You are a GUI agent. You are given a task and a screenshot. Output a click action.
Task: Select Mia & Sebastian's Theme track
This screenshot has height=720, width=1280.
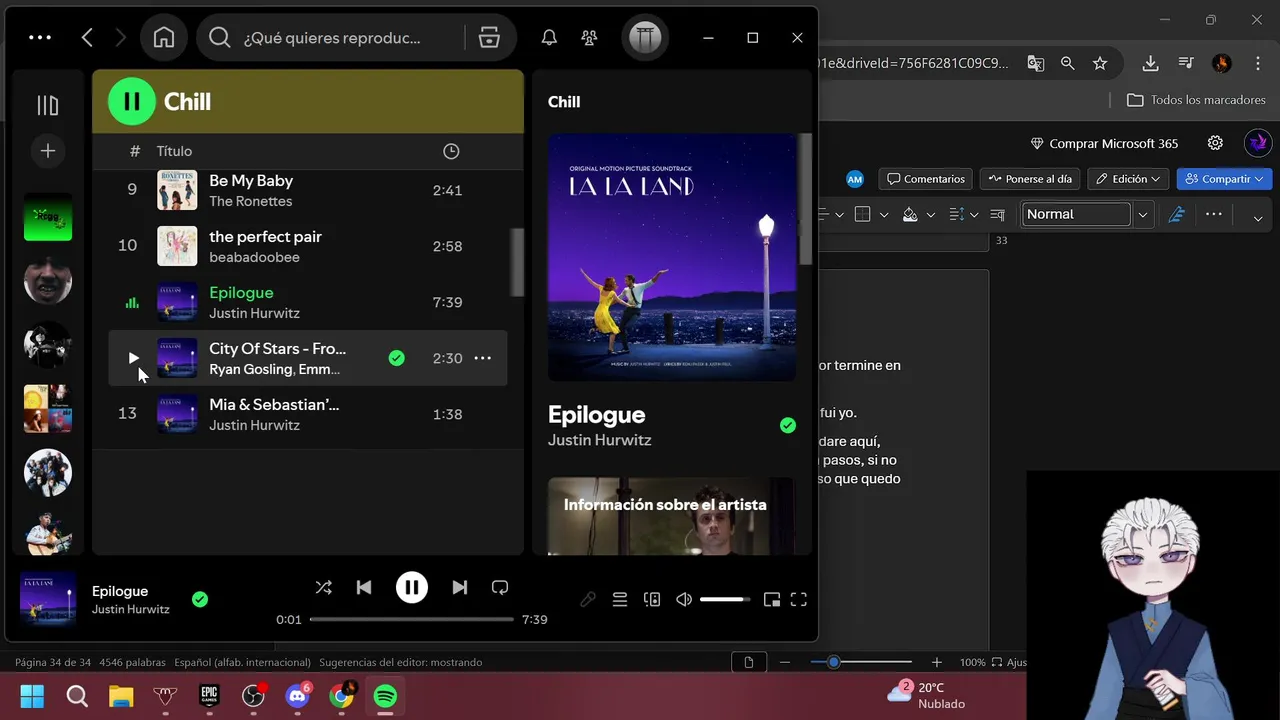click(307, 414)
